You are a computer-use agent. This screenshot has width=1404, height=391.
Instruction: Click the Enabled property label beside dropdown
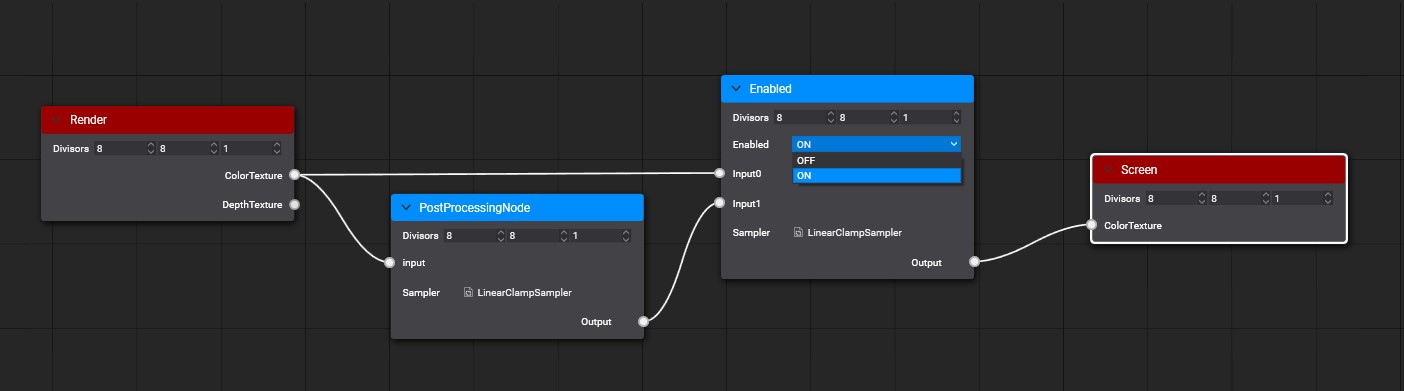click(x=751, y=145)
